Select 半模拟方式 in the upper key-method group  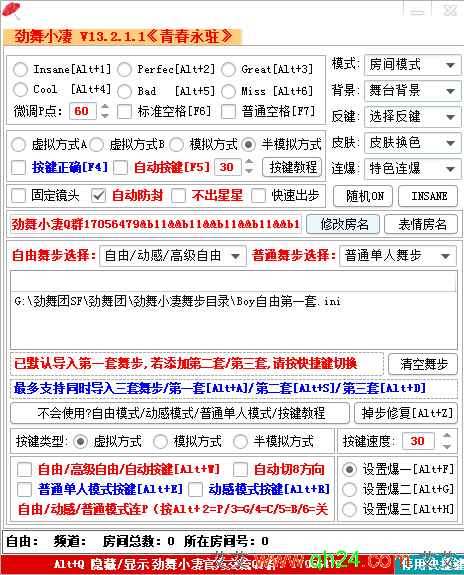(249, 145)
